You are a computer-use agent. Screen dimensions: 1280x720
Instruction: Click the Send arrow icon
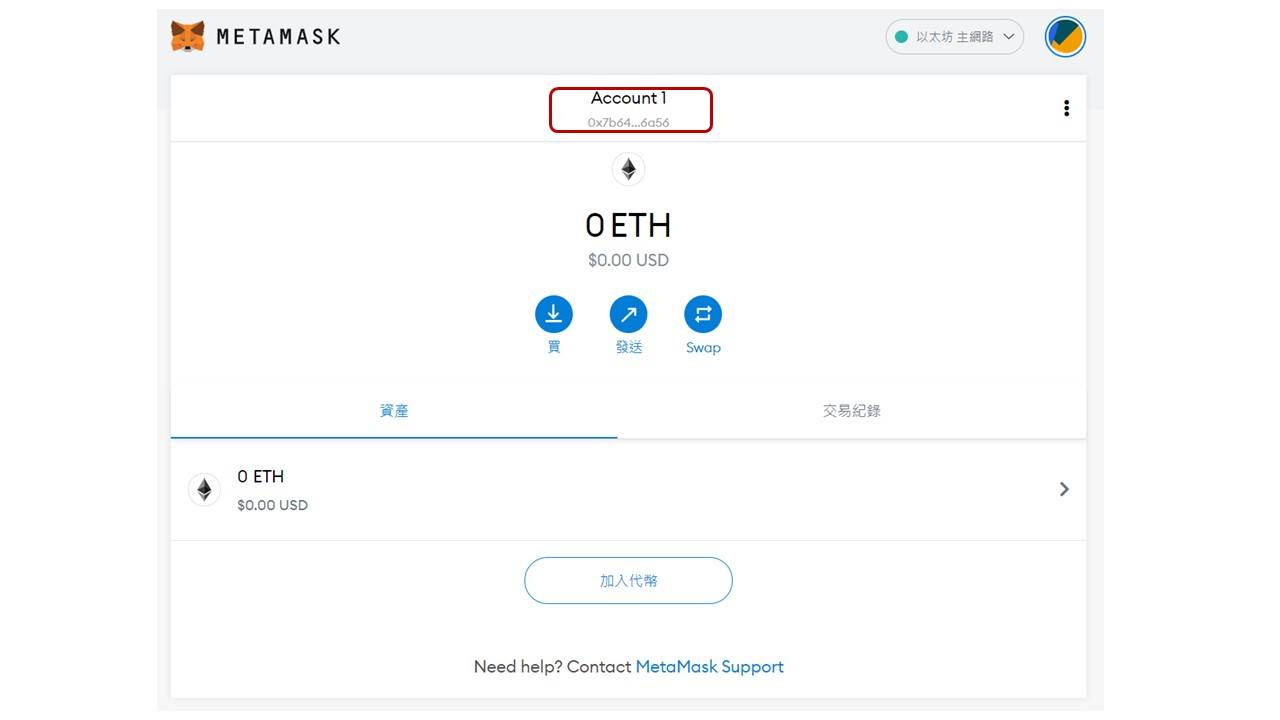point(628,314)
